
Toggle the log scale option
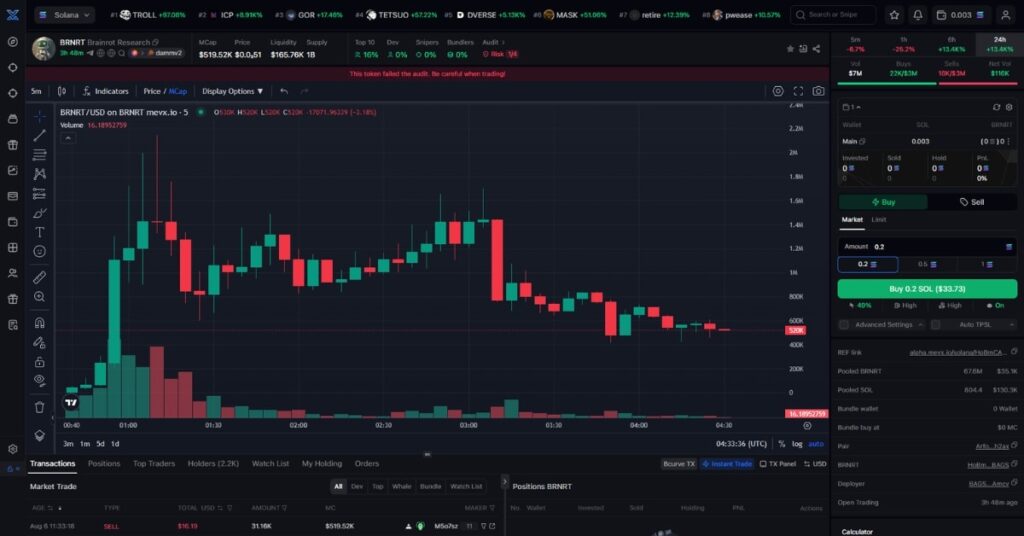pyautogui.click(x=797, y=444)
